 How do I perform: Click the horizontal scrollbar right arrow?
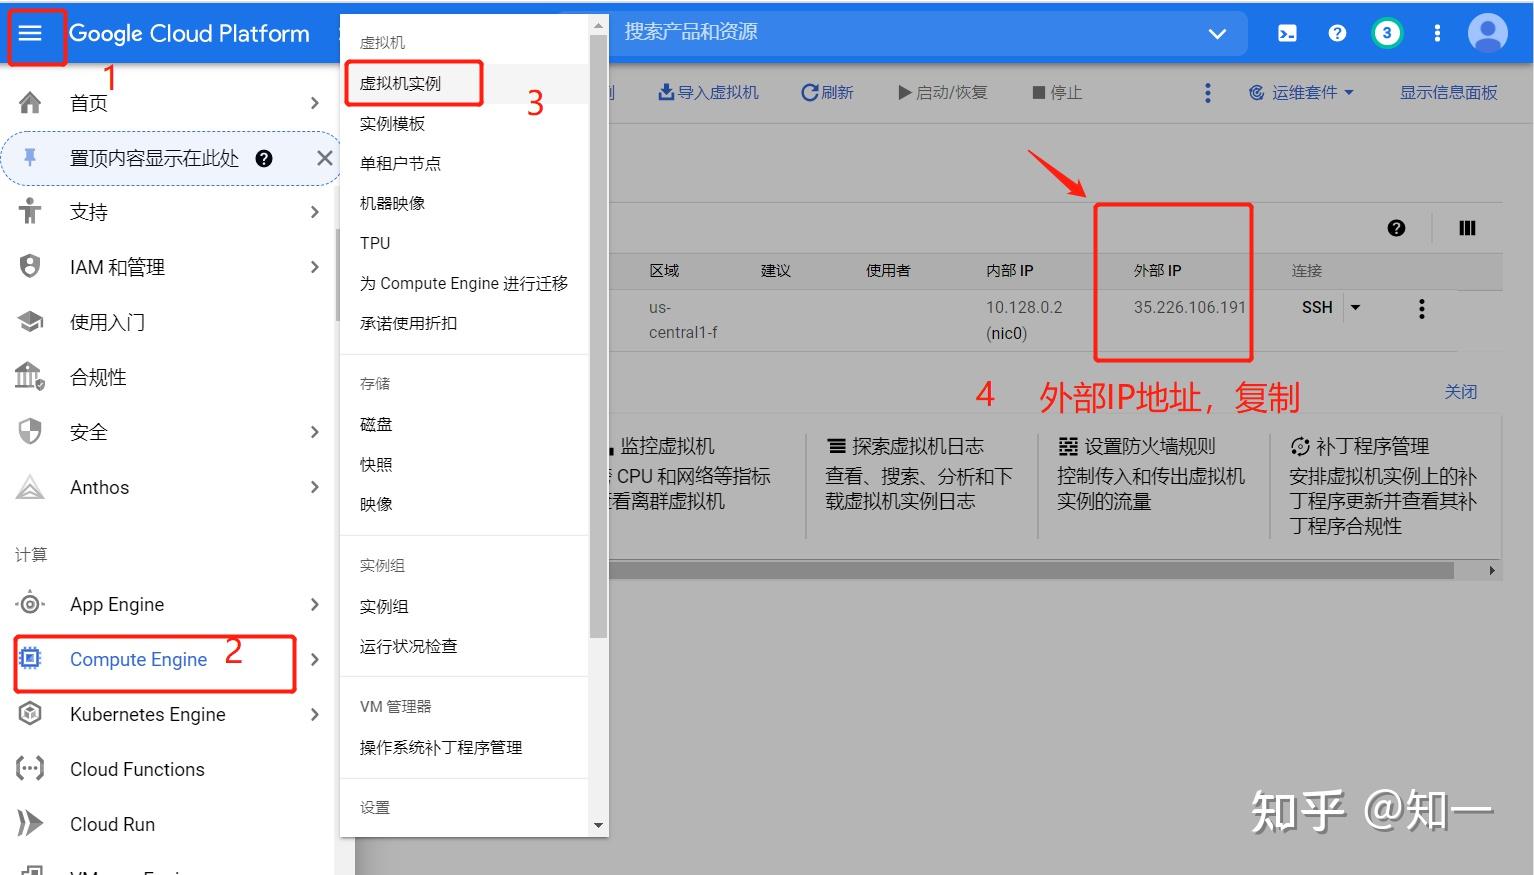pyautogui.click(x=1491, y=570)
